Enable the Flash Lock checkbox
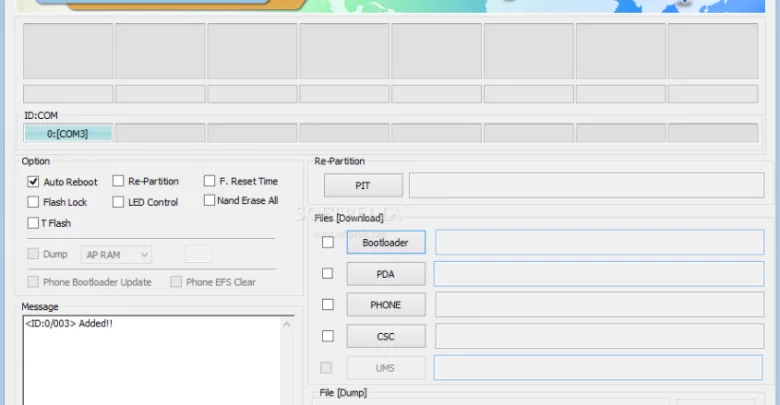This screenshot has width=780, height=405. [x=34, y=202]
